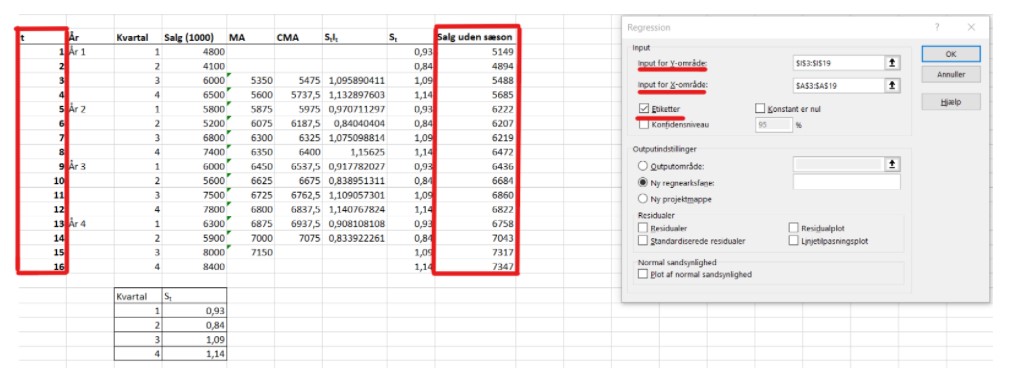1012x375 pixels.
Task: Click the range picker for Y-område input
Action: coord(892,63)
